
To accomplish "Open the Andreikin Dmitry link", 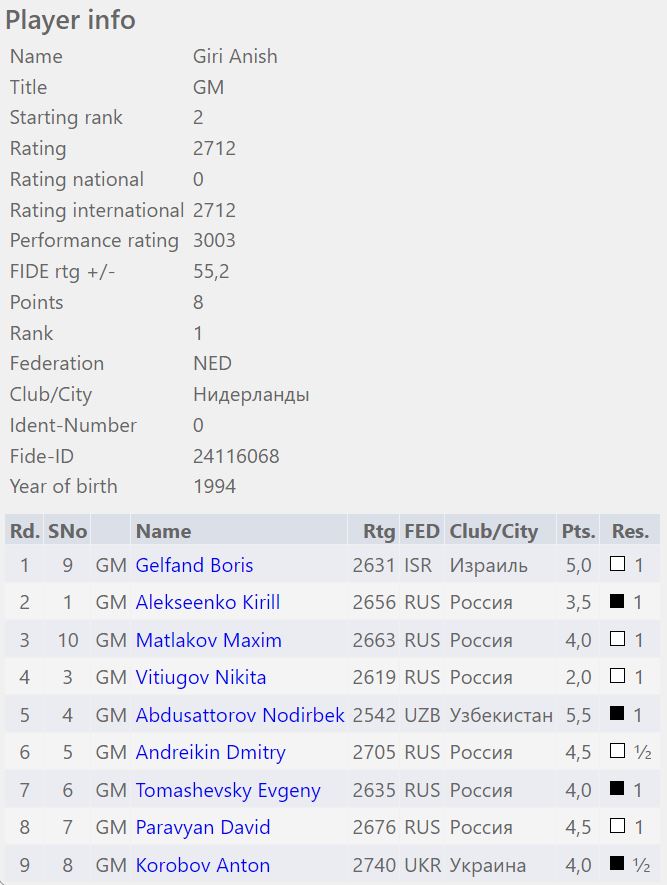I will coord(210,752).
